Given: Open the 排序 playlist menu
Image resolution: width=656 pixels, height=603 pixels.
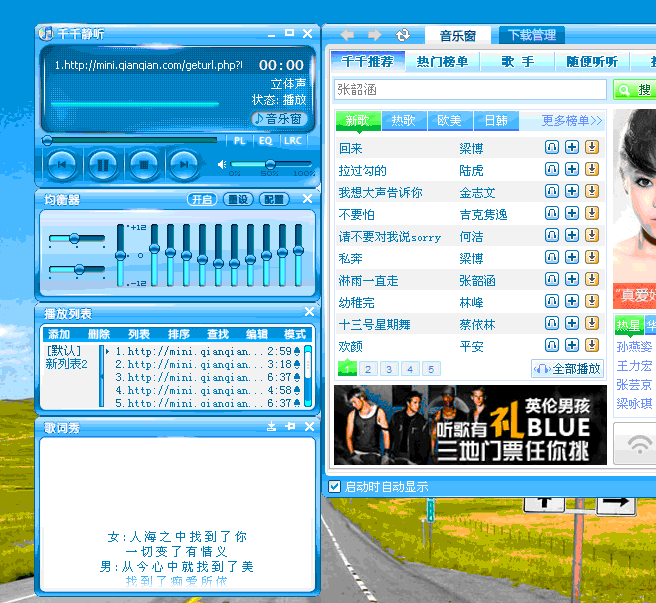Looking at the screenshot, I should coord(179,334).
